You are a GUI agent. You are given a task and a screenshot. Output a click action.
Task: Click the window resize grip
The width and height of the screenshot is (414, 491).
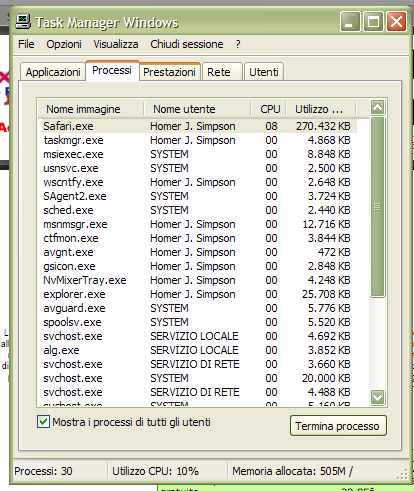coord(403,474)
